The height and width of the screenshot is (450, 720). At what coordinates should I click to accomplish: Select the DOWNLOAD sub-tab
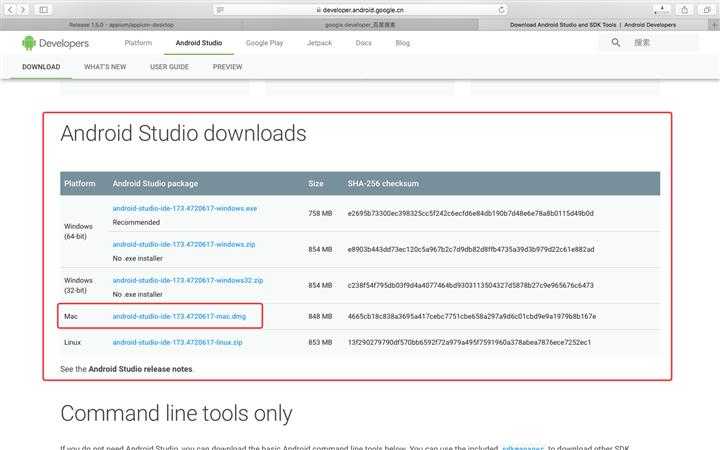pyautogui.click(x=41, y=67)
